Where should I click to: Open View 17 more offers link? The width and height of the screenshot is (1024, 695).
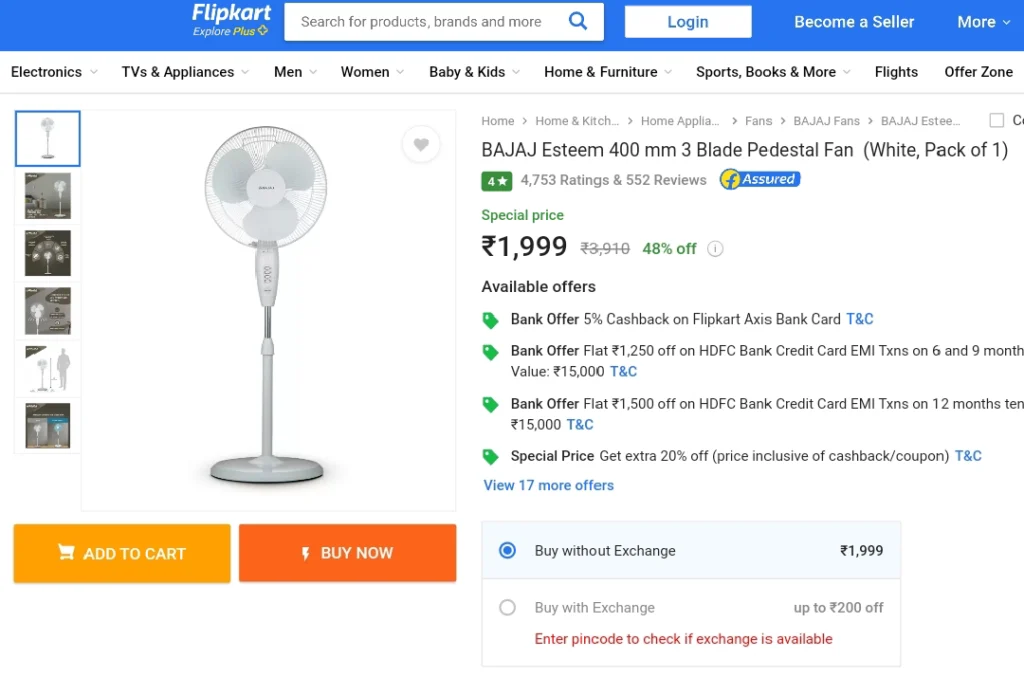tap(549, 485)
